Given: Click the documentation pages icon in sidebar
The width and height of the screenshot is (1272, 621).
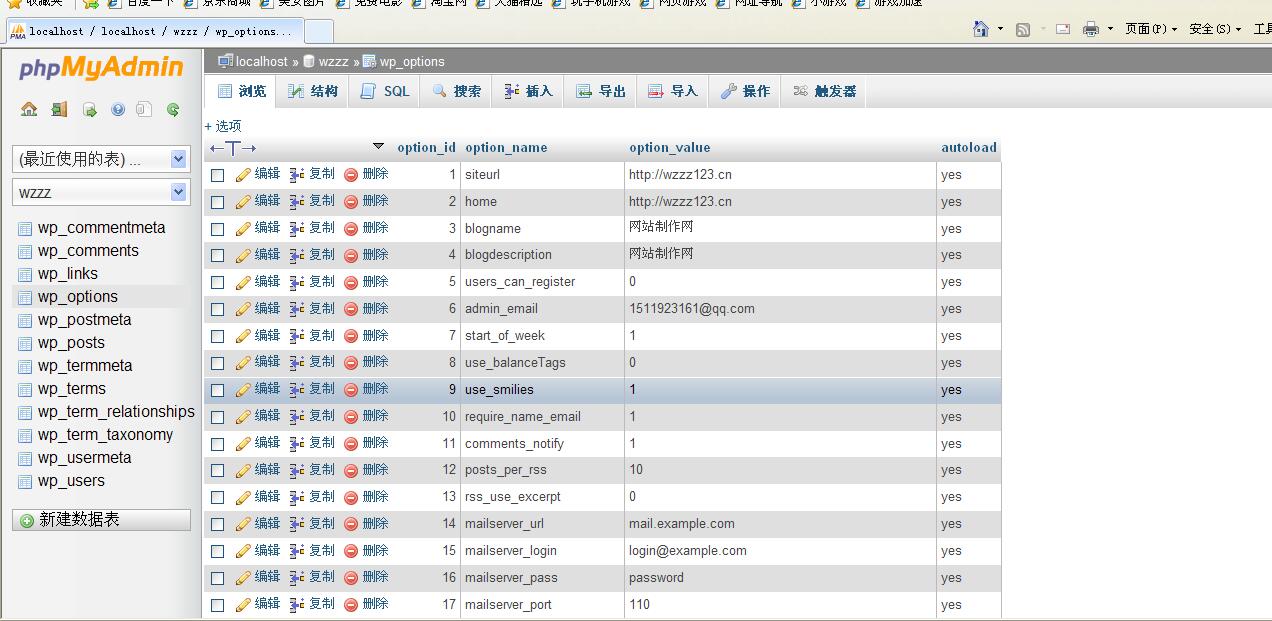Looking at the screenshot, I should [x=144, y=109].
